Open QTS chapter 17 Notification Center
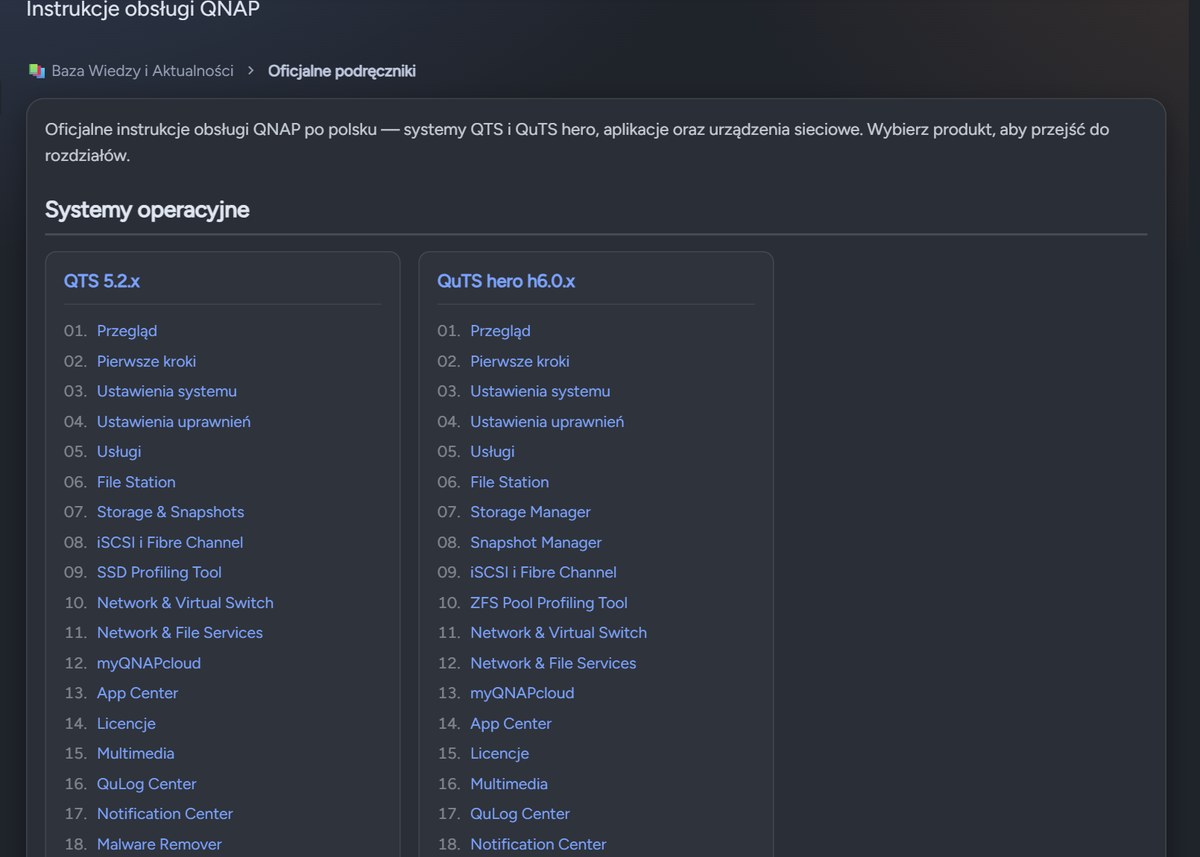1200x857 pixels. (165, 814)
